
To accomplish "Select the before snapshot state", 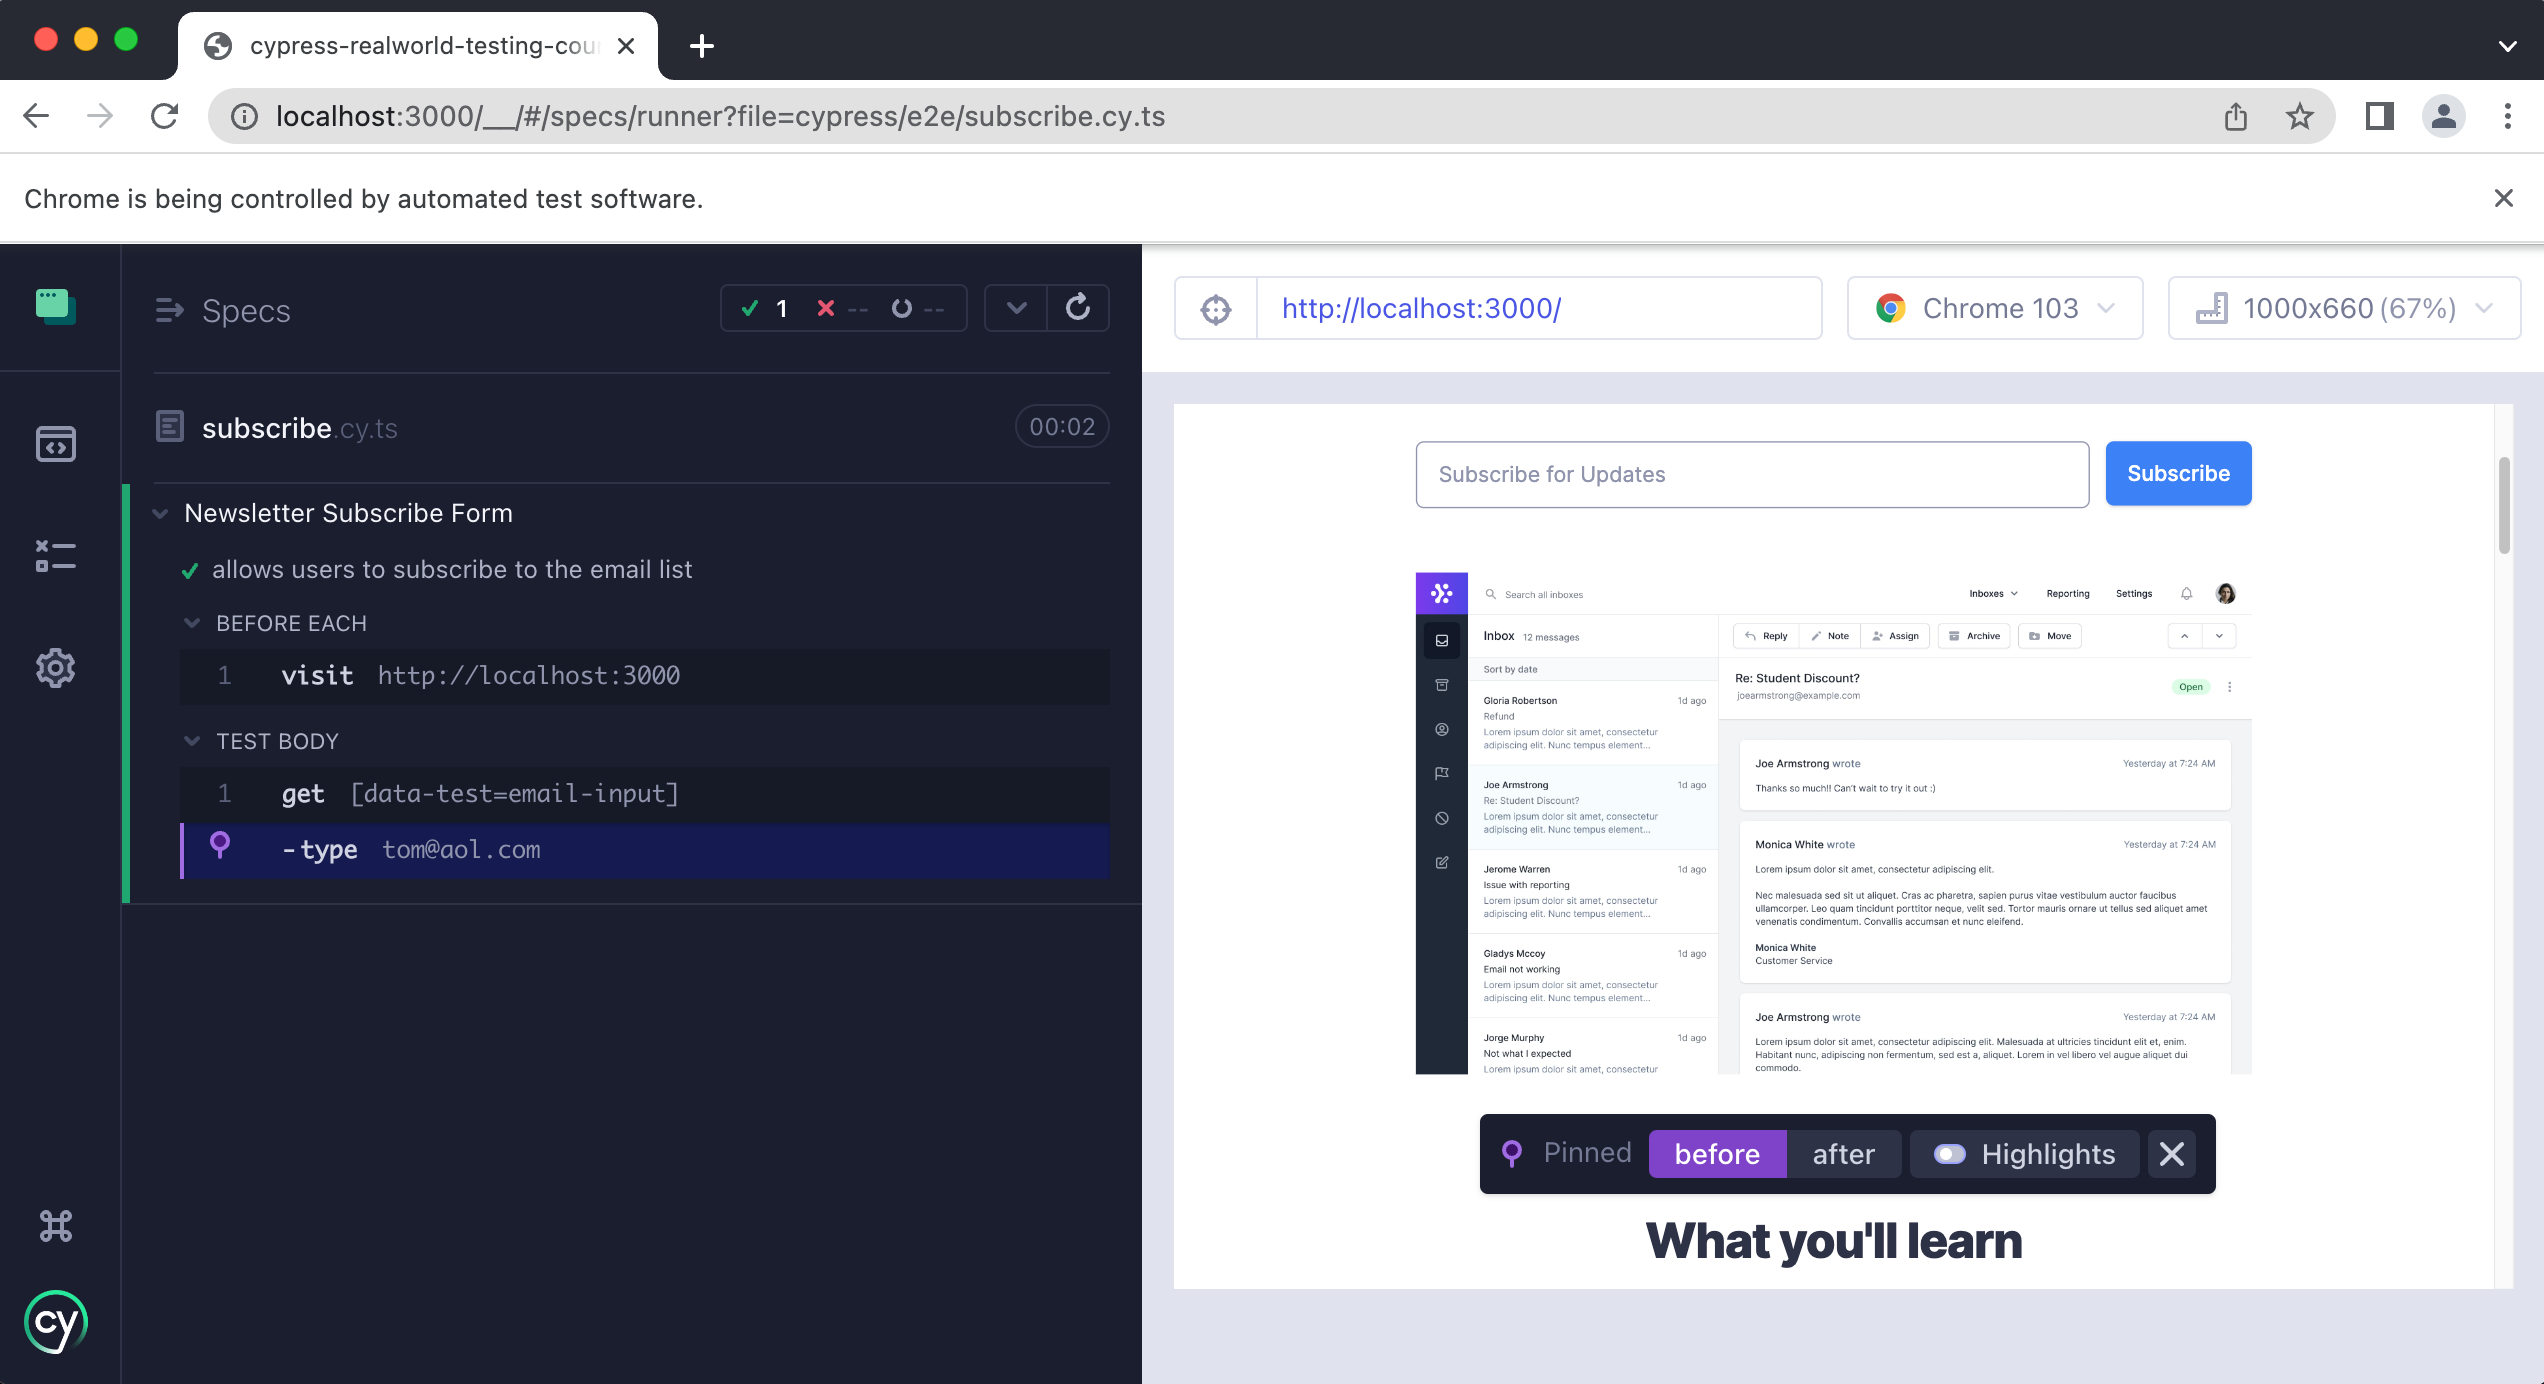I will click(1717, 1154).
